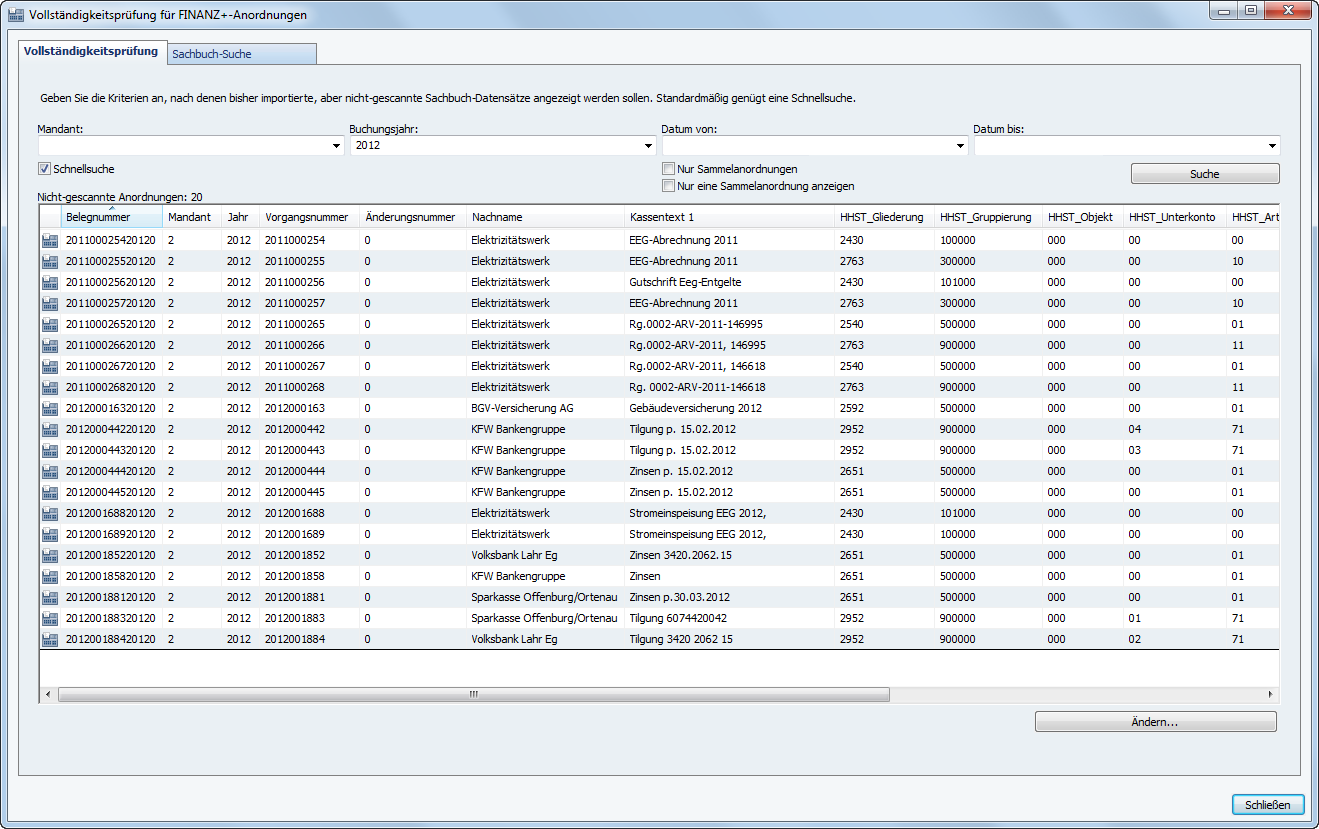1319x829 pixels.
Task: Disable the Schnellsuche checkbox
Action: point(44,169)
